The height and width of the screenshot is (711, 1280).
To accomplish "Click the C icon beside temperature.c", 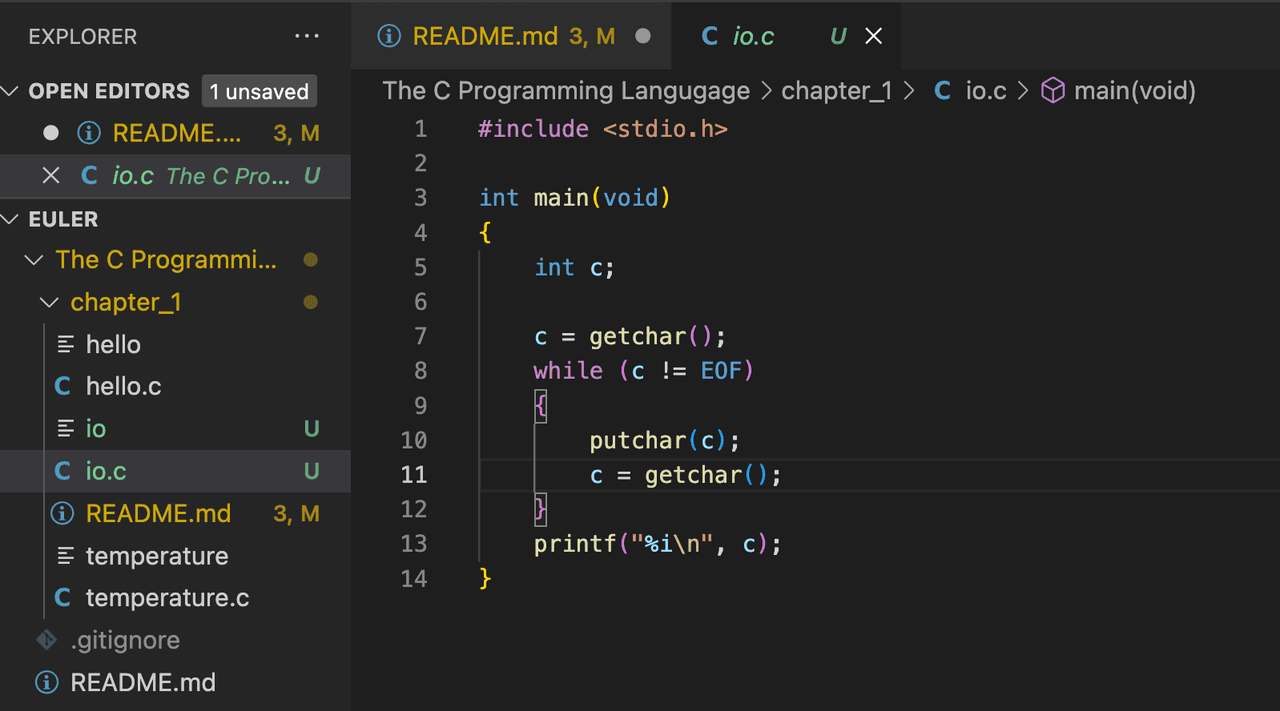I will pos(63,598).
